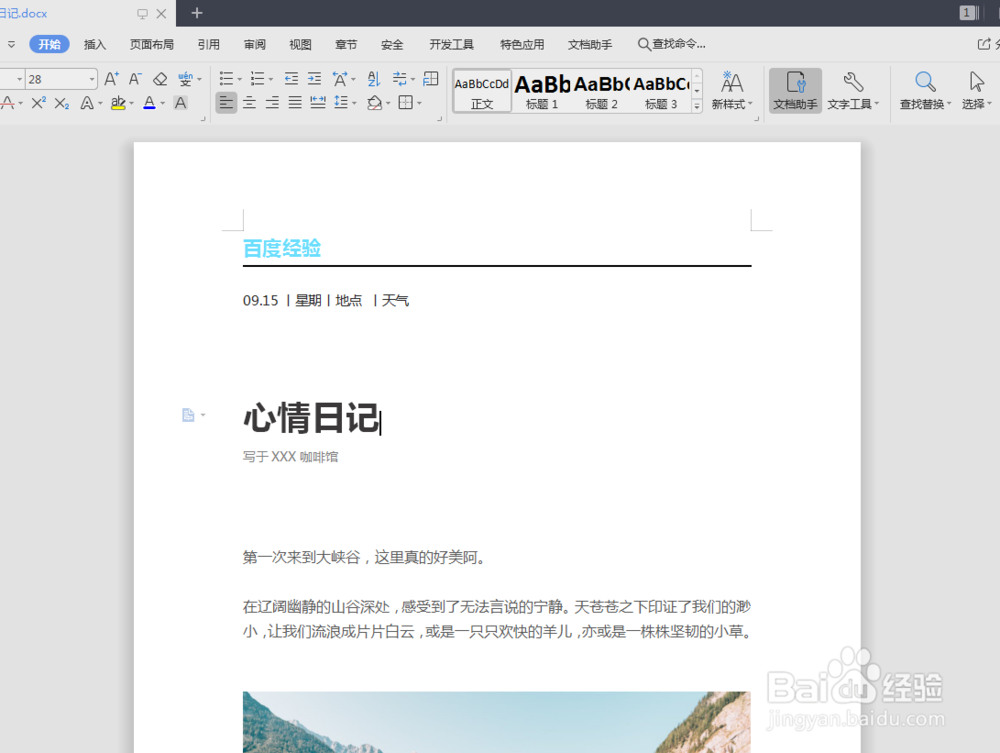Expand the font color dropdown arrow

[x=160, y=103]
